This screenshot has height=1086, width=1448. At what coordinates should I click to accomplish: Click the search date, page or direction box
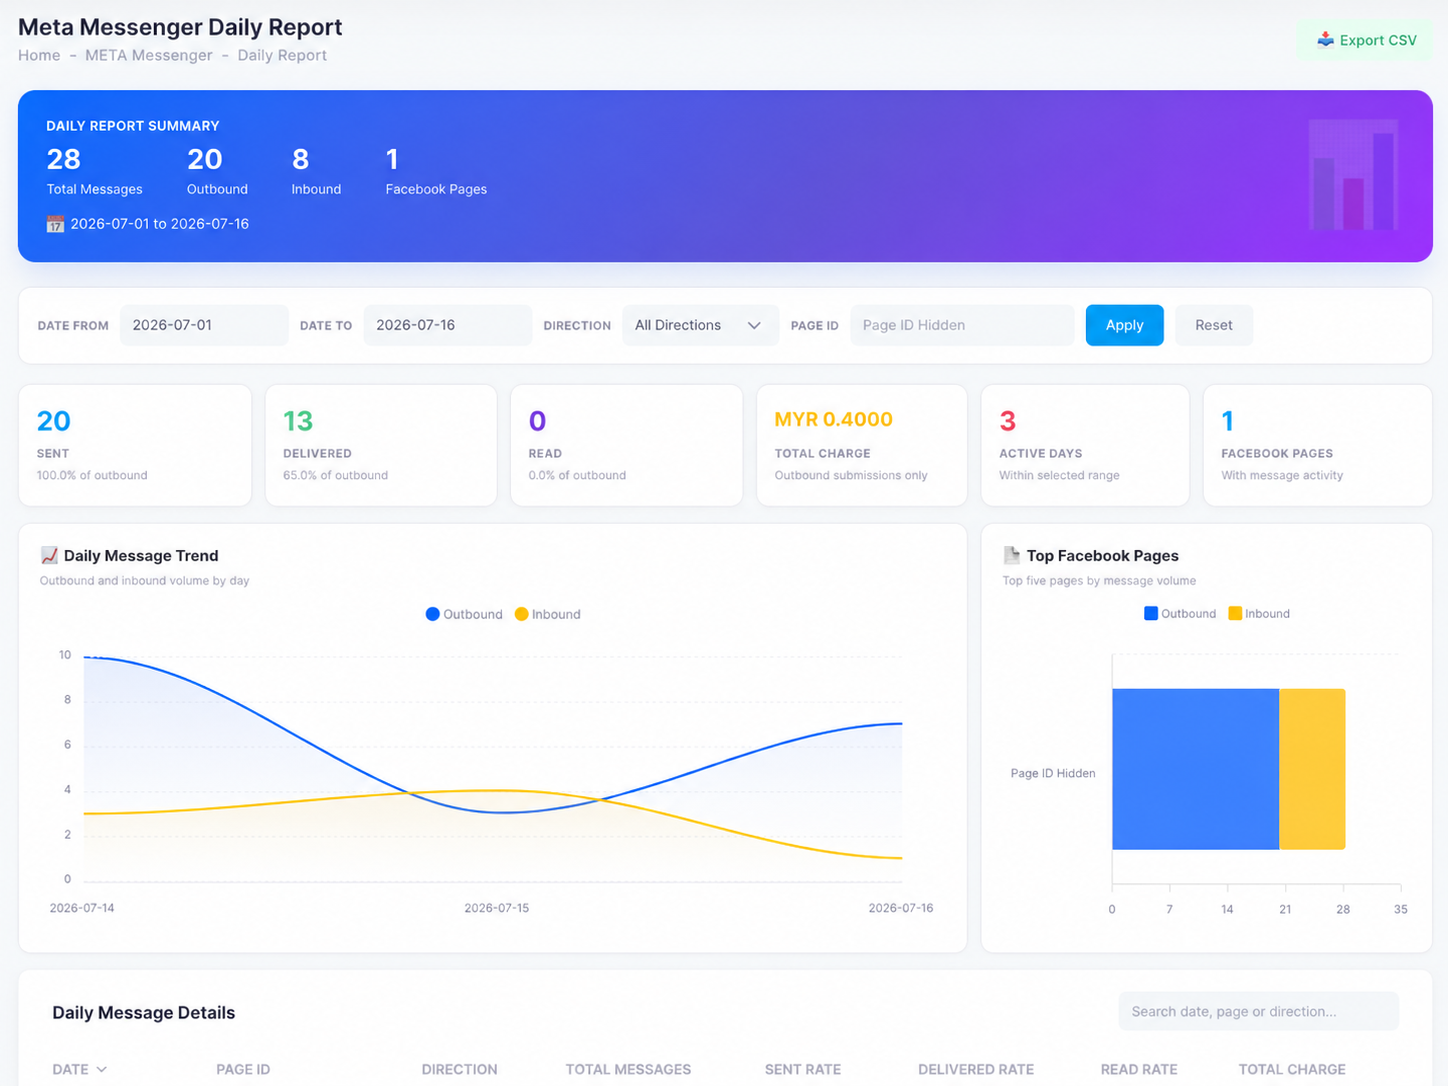click(x=1258, y=1011)
